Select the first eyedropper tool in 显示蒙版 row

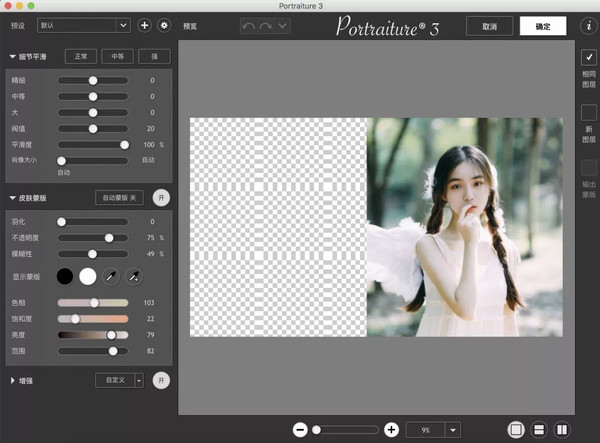(x=112, y=275)
